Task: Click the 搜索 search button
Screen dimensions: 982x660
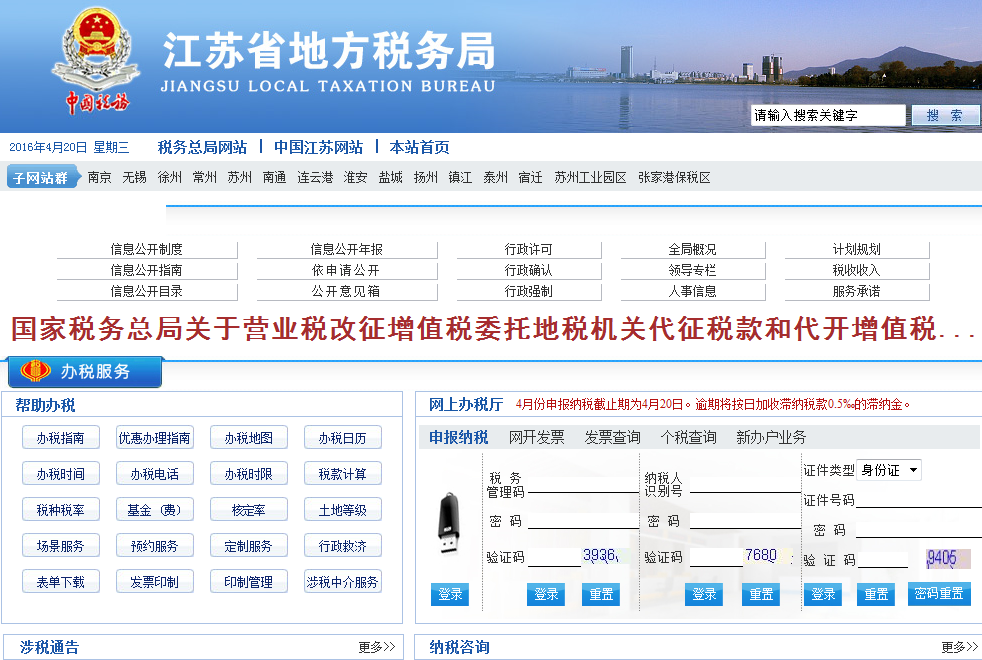Action: [x=945, y=115]
